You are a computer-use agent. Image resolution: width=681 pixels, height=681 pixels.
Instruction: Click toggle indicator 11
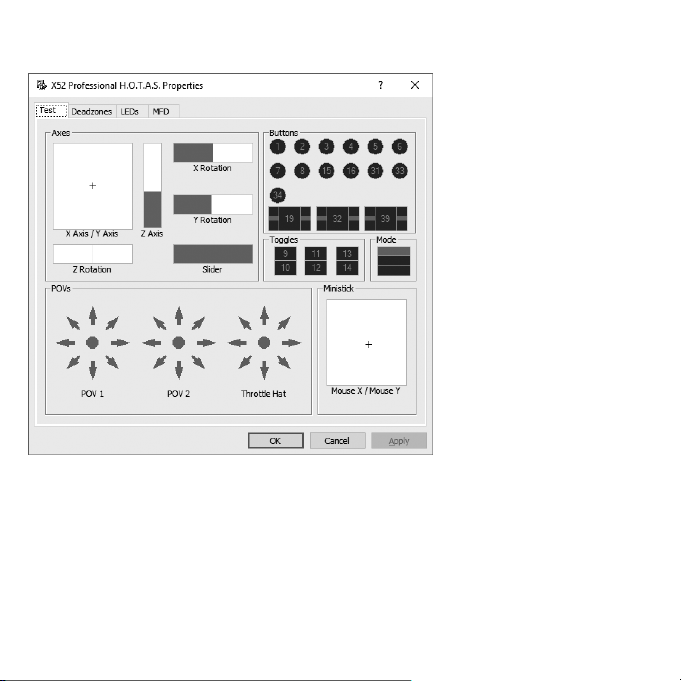(316, 254)
